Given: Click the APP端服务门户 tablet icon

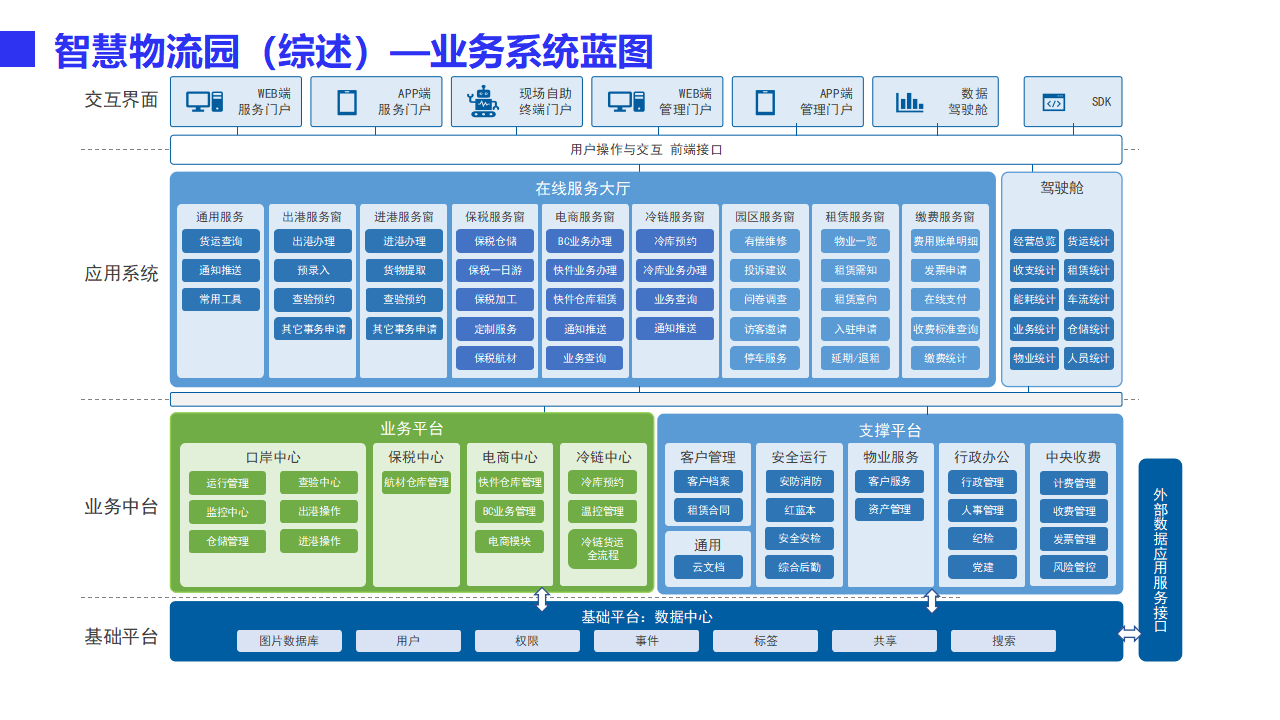Looking at the screenshot, I should pos(347,101).
